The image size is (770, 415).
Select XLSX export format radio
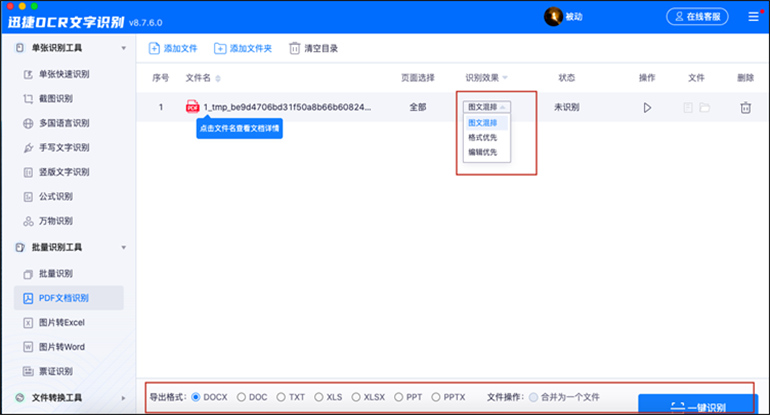(356, 397)
